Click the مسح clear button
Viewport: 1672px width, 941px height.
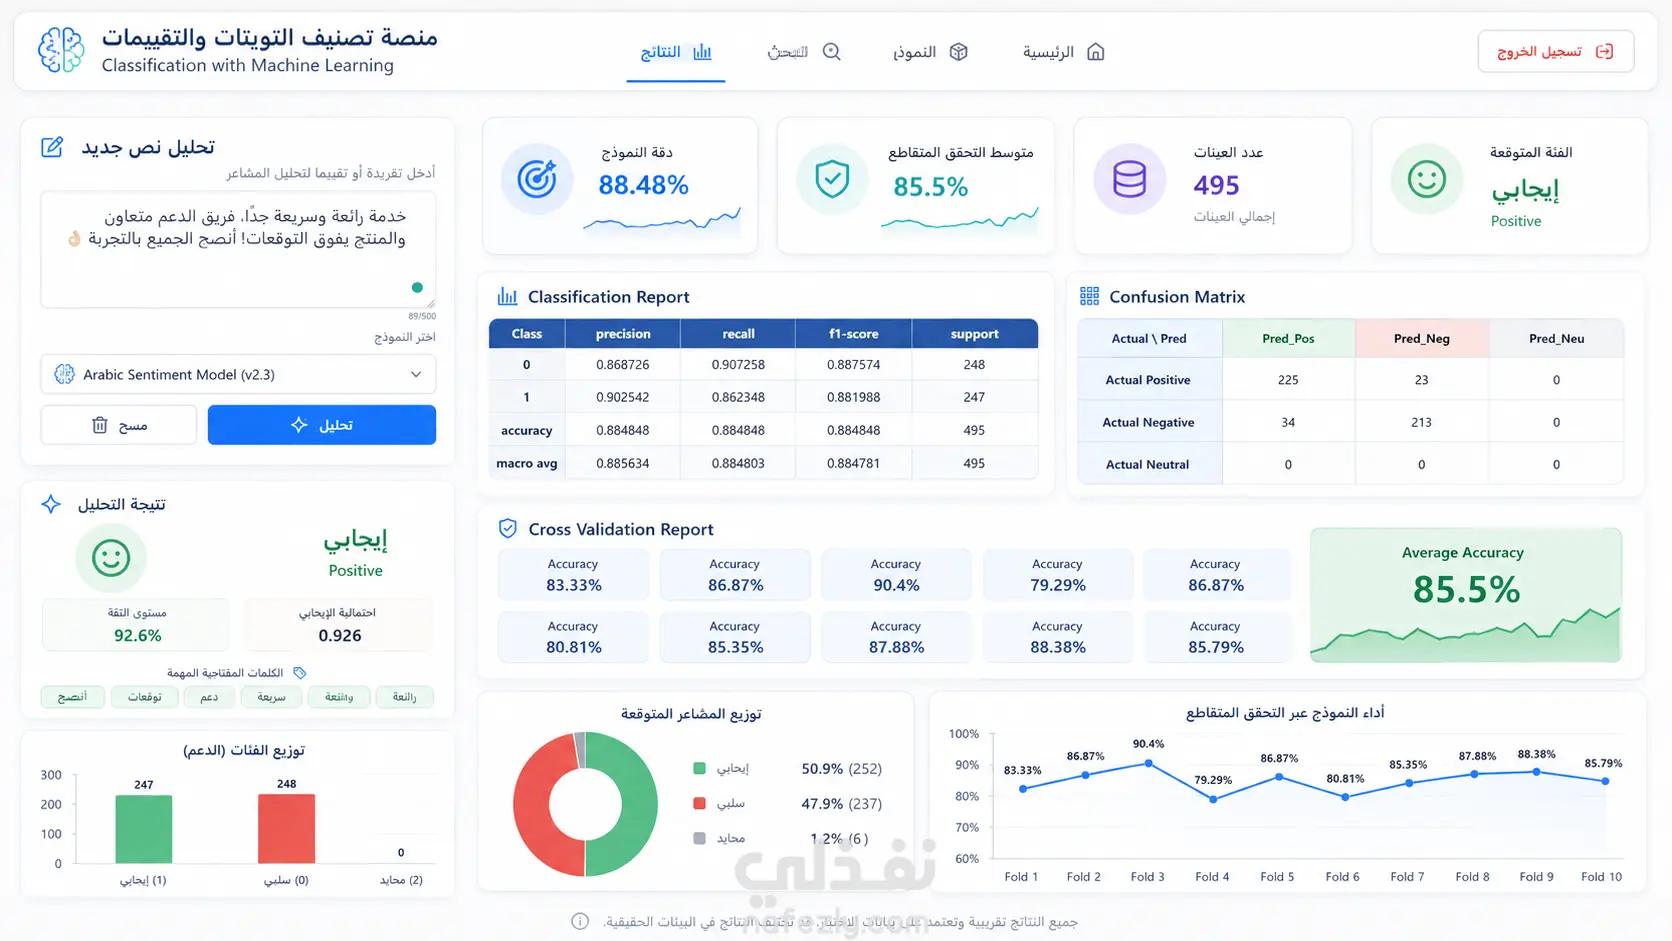[119, 425]
